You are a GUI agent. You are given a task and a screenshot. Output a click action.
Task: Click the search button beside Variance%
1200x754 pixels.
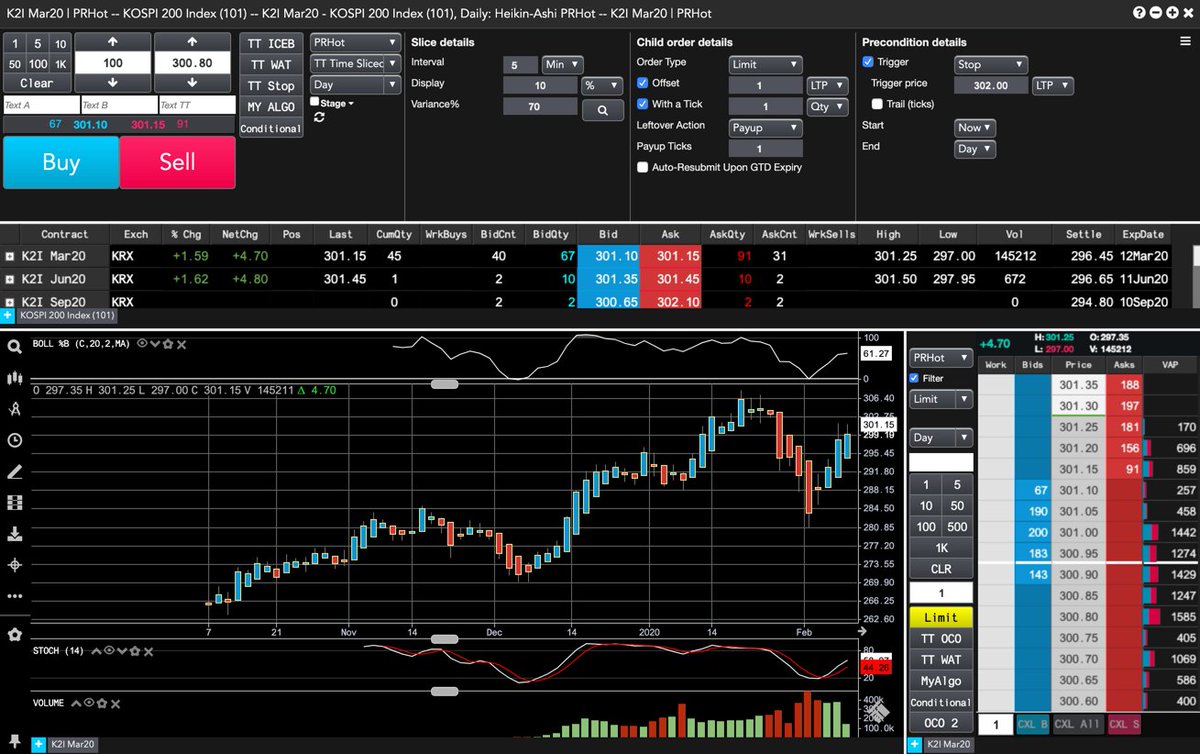pos(603,110)
